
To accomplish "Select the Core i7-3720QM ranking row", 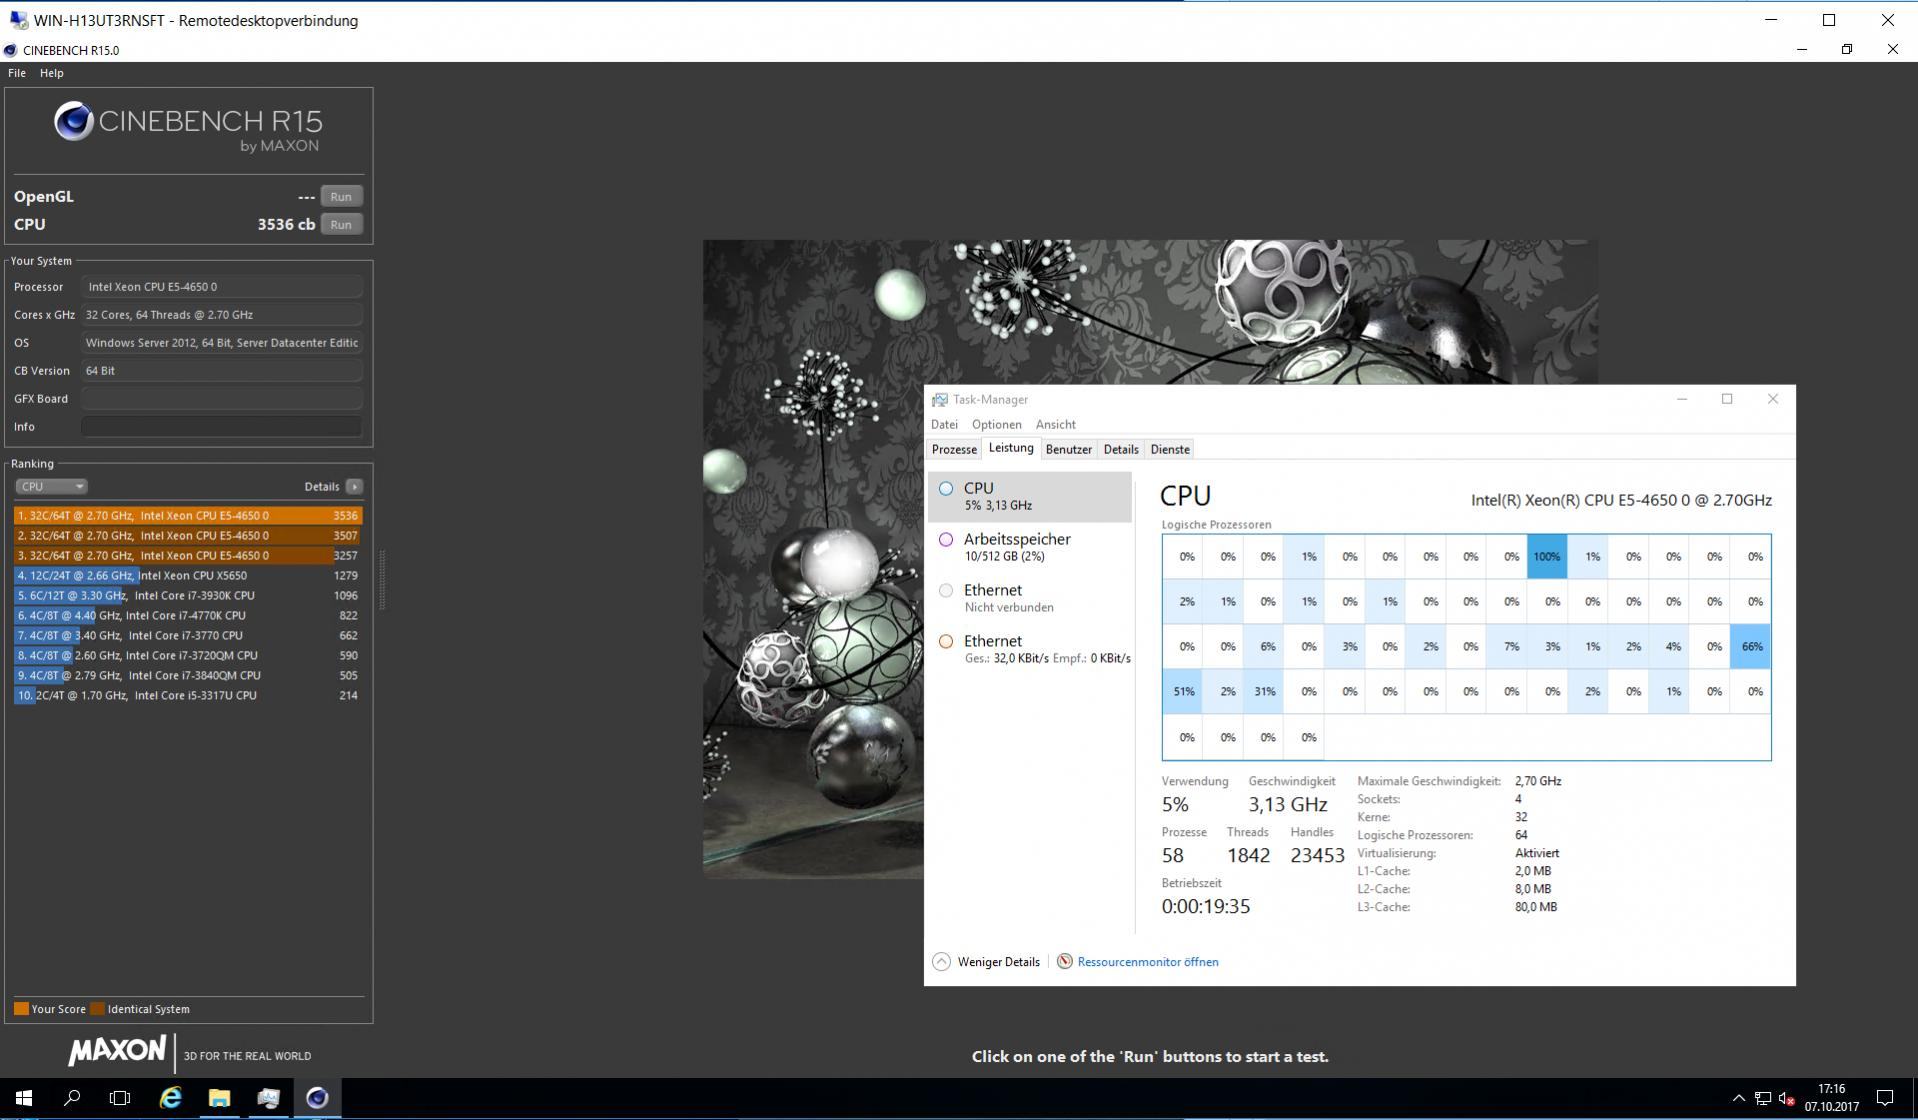I will point(188,656).
